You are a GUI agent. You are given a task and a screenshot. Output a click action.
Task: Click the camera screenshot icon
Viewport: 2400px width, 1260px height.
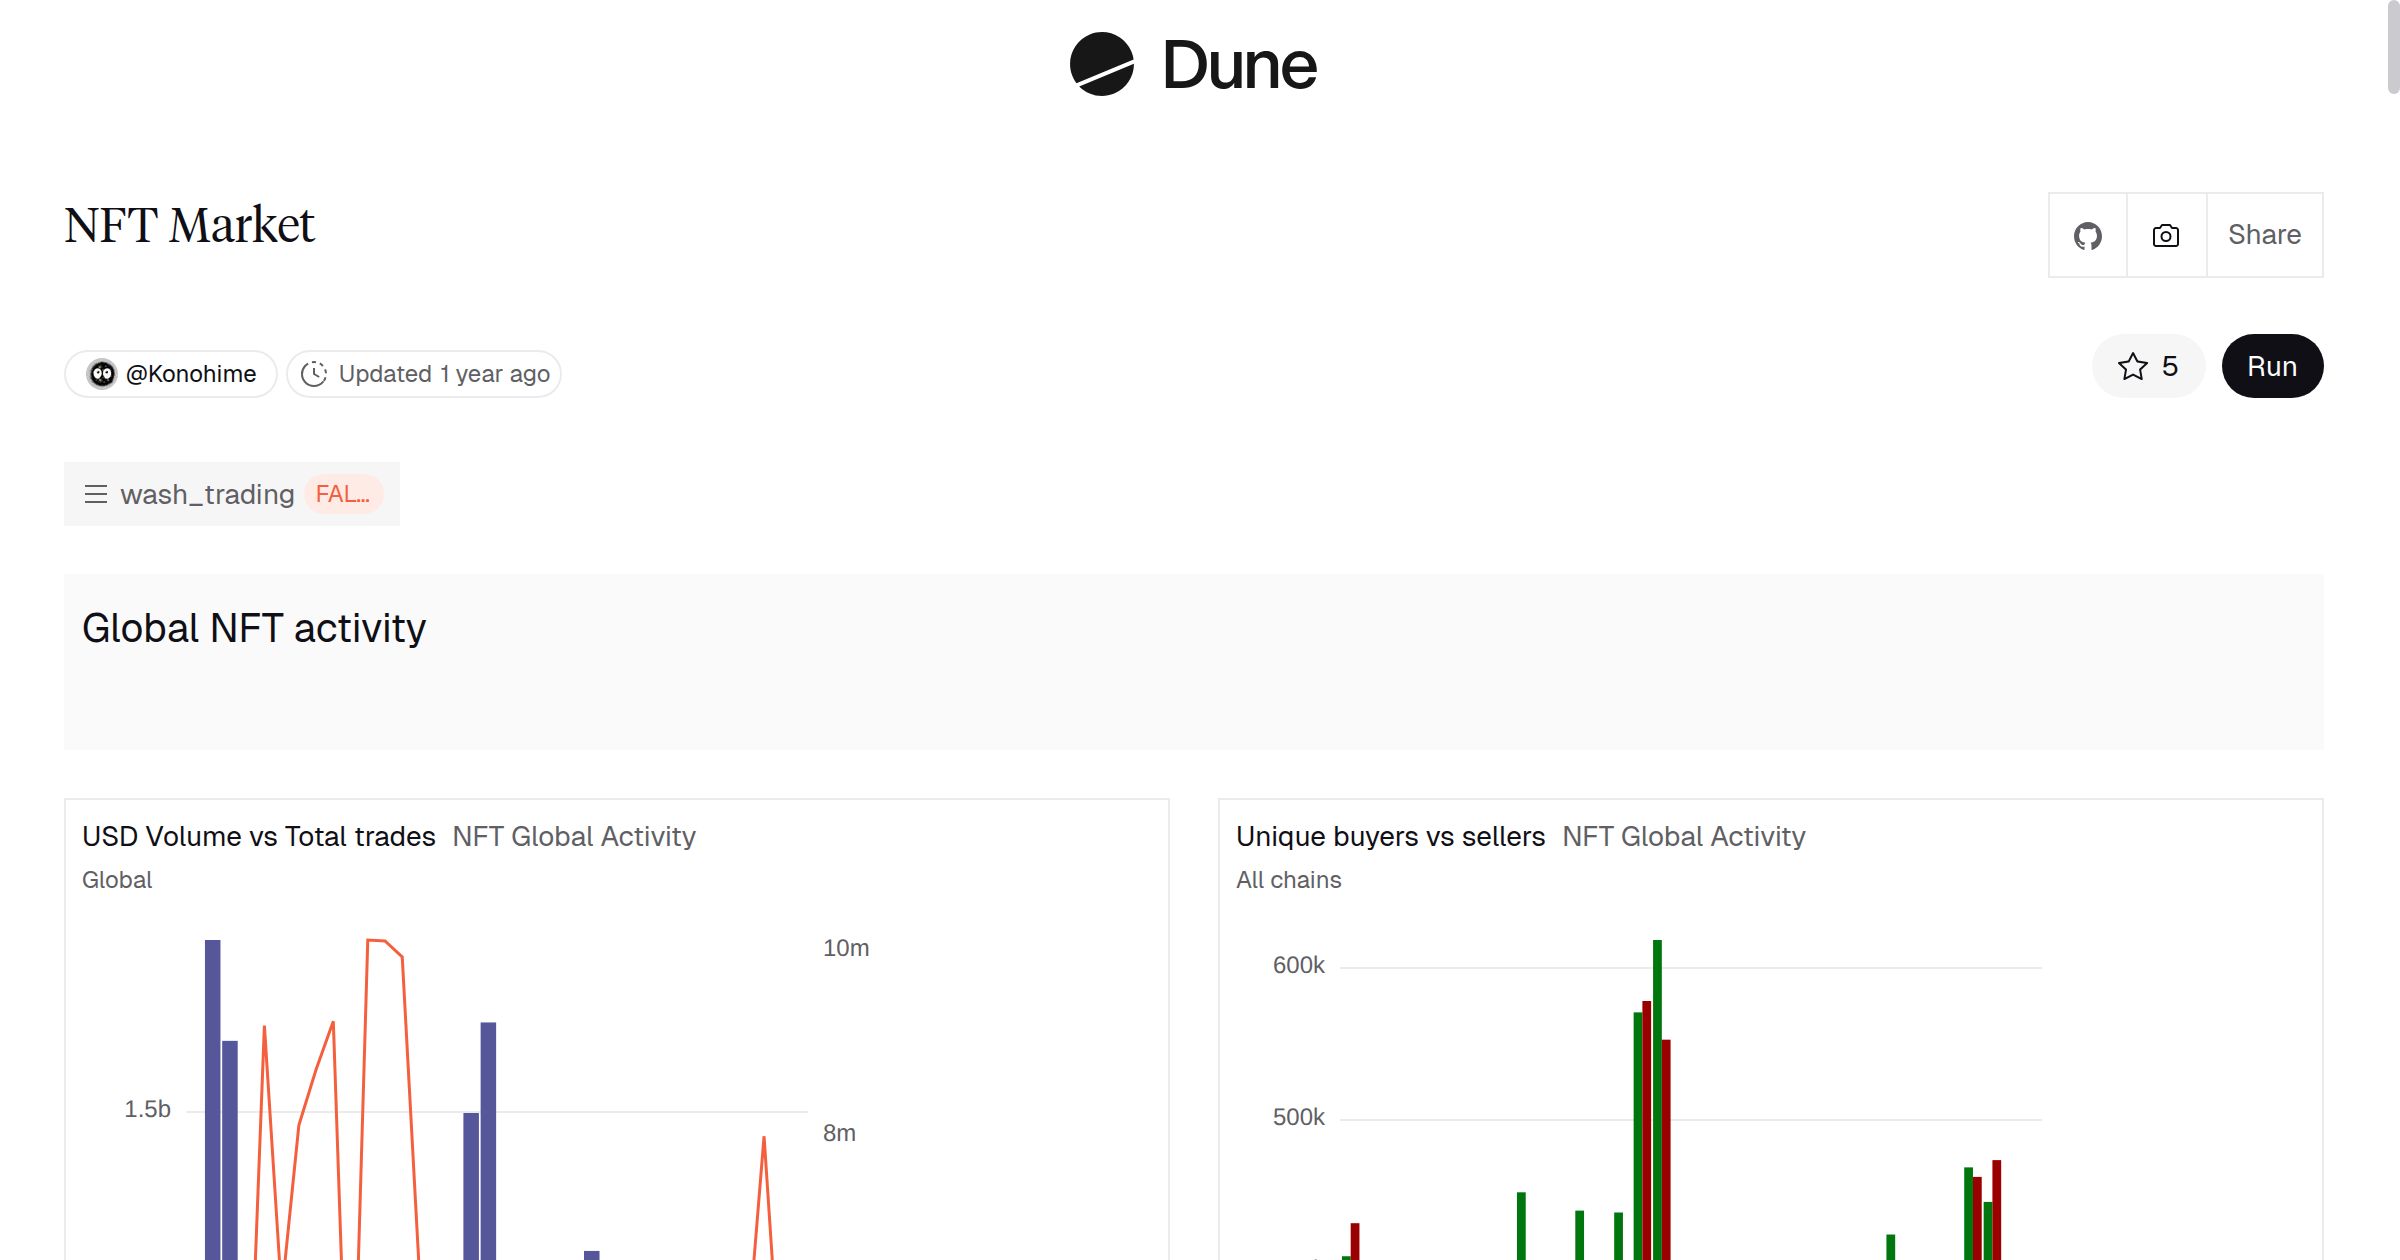[x=2166, y=236]
